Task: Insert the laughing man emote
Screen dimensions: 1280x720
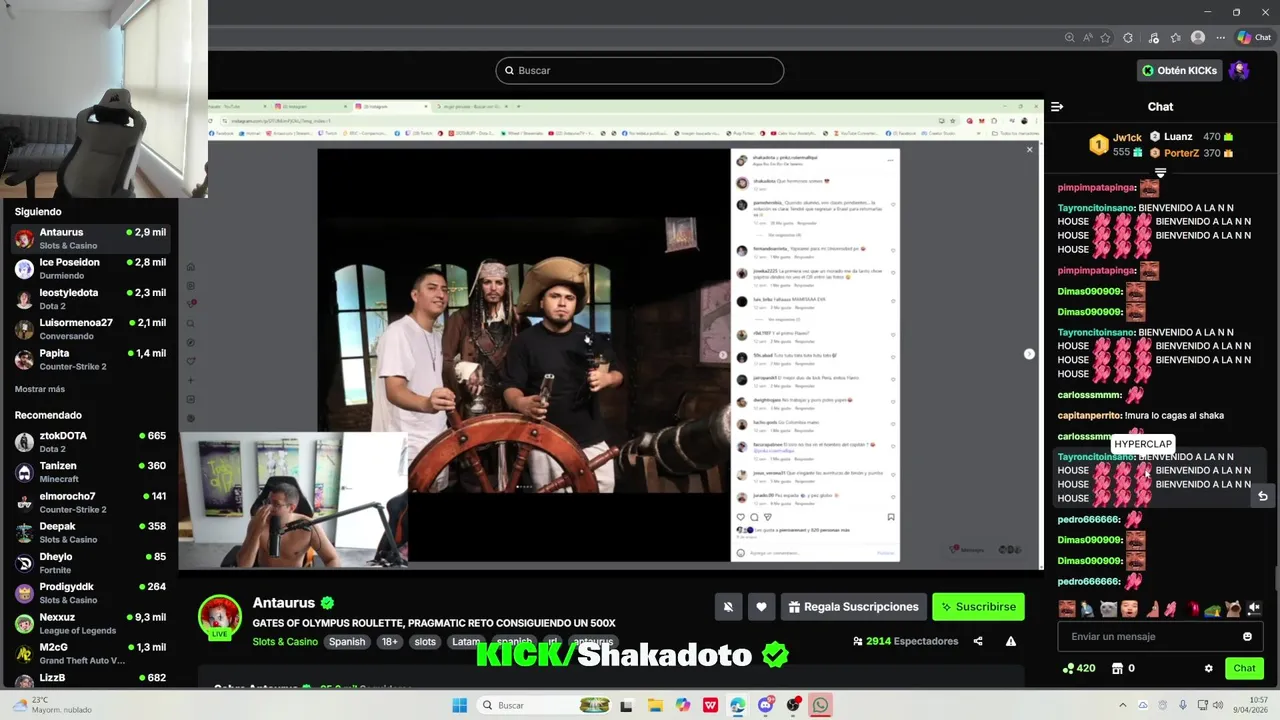Action: coord(1068,608)
